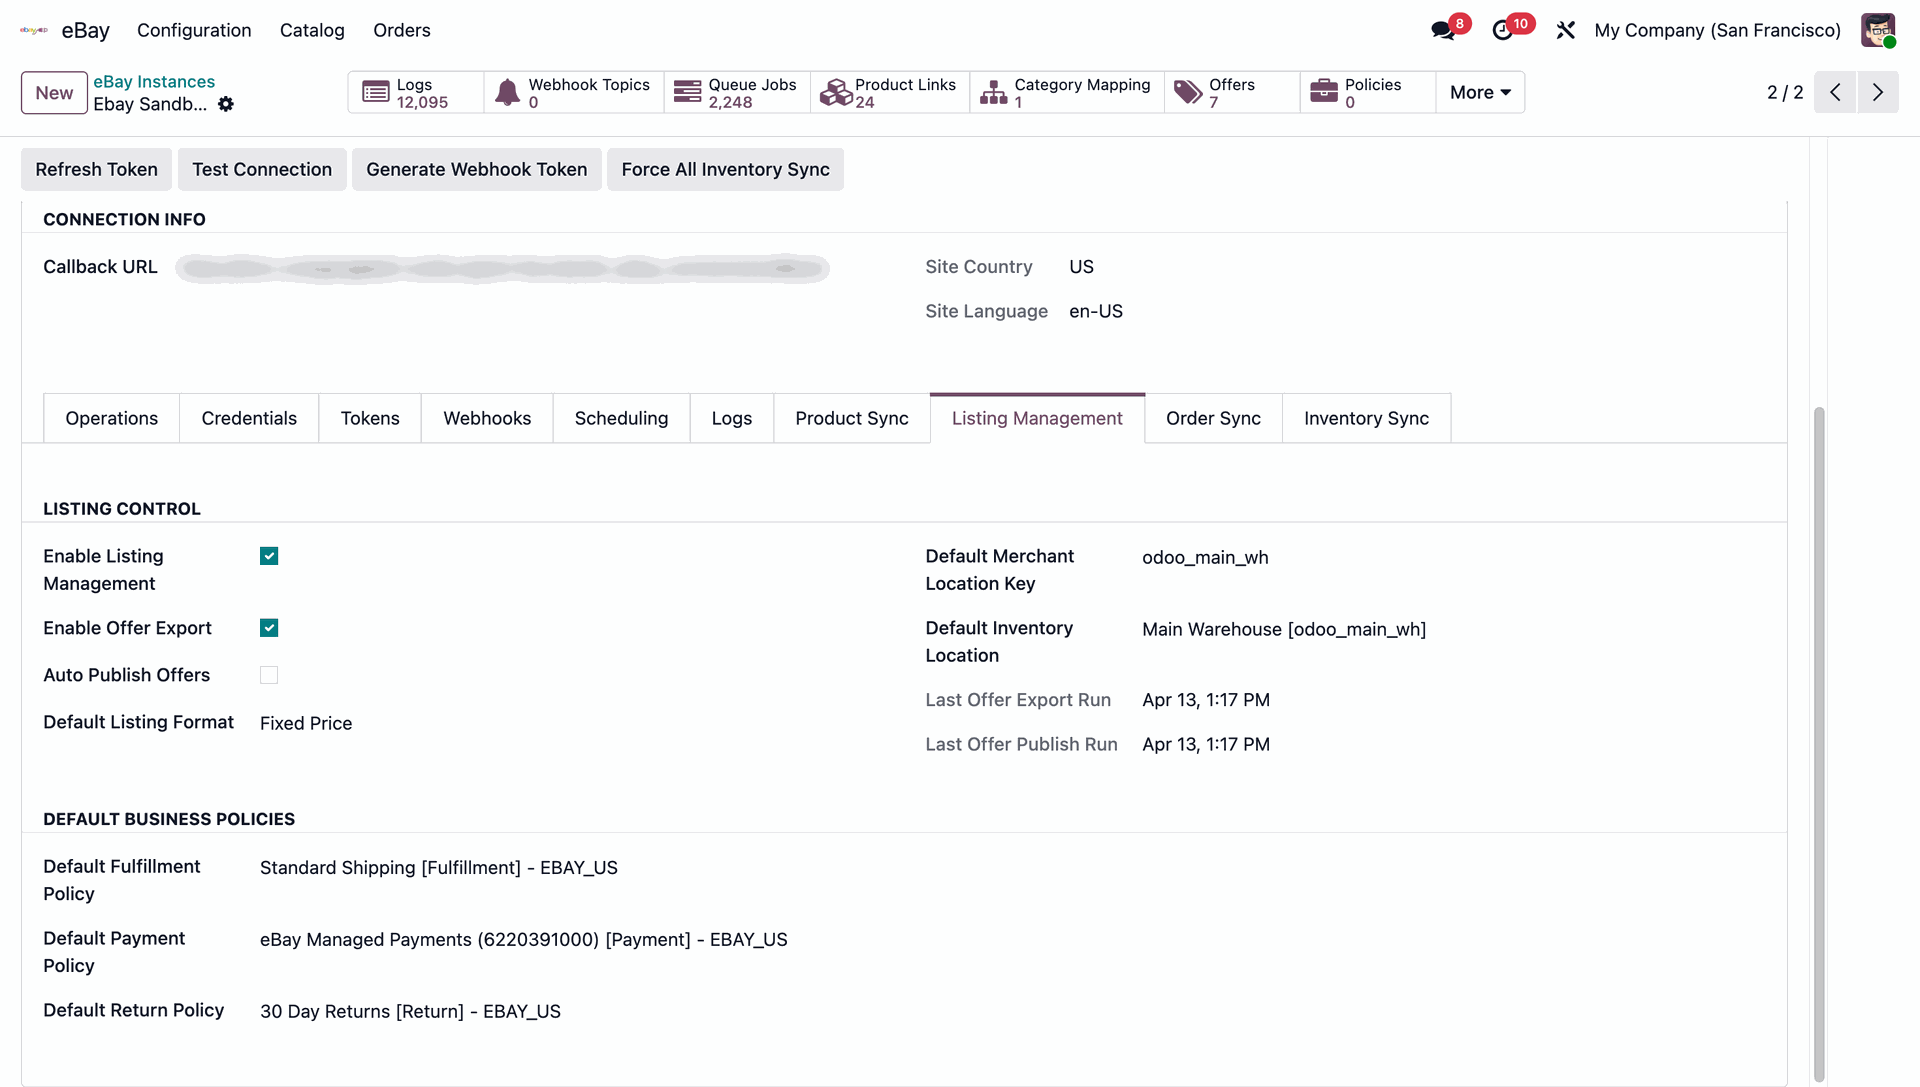The image size is (1920, 1087).
Task: Click Generate Webhook Token button
Action: [x=477, y=169]
